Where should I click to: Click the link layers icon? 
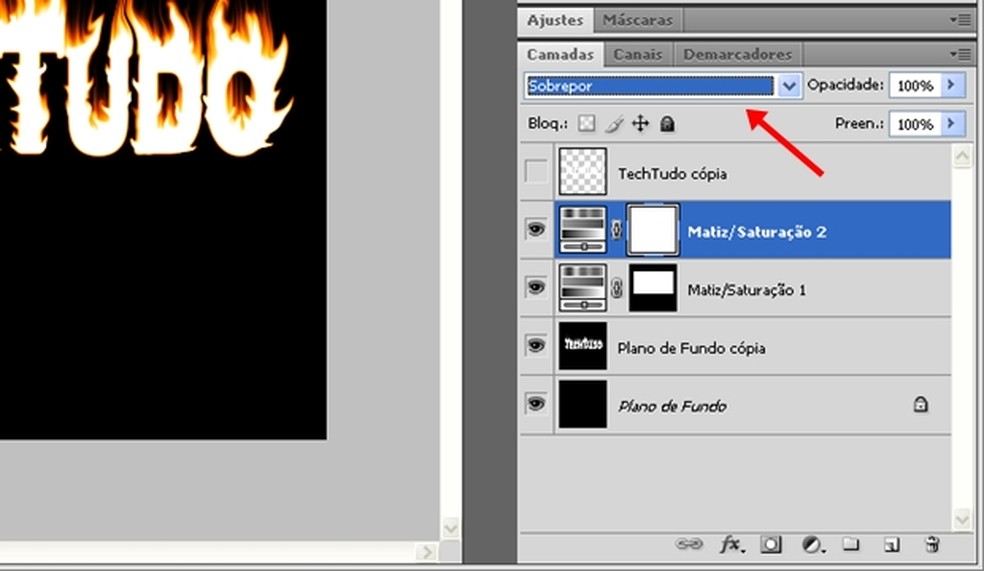688,544
